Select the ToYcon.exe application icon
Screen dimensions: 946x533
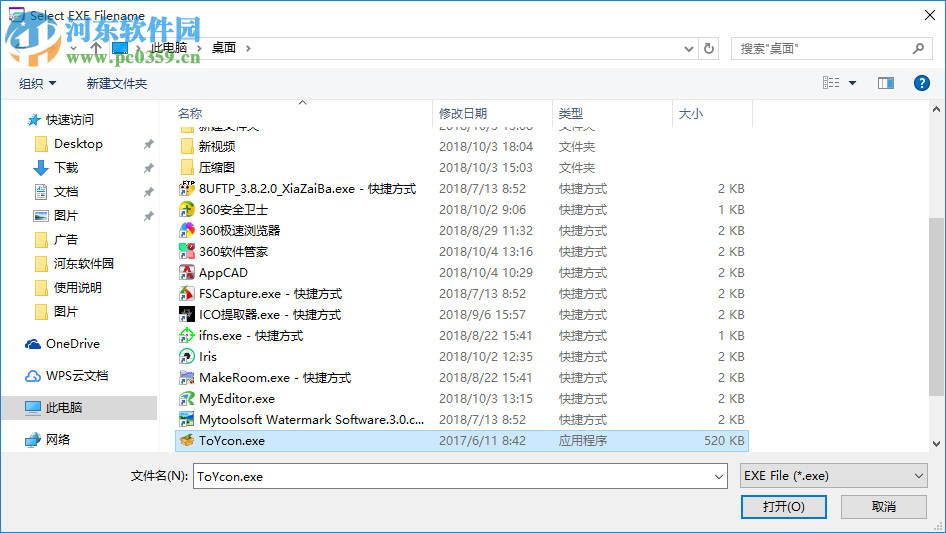187,441
